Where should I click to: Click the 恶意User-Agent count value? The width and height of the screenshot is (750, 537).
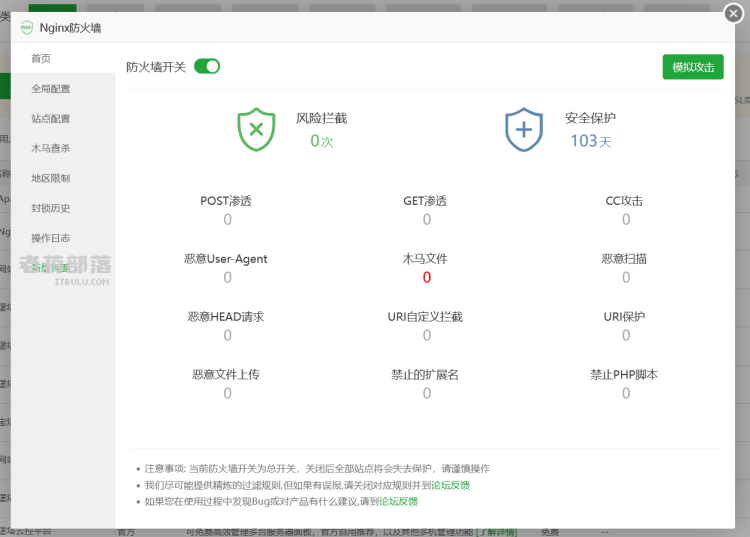point(227,277)
